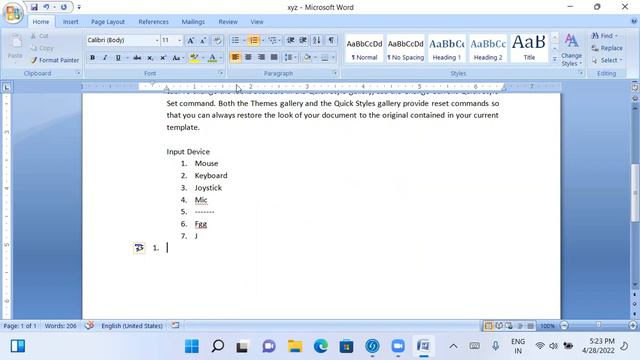Redo the last action
The image size is (640, 360).
(64, 7)
